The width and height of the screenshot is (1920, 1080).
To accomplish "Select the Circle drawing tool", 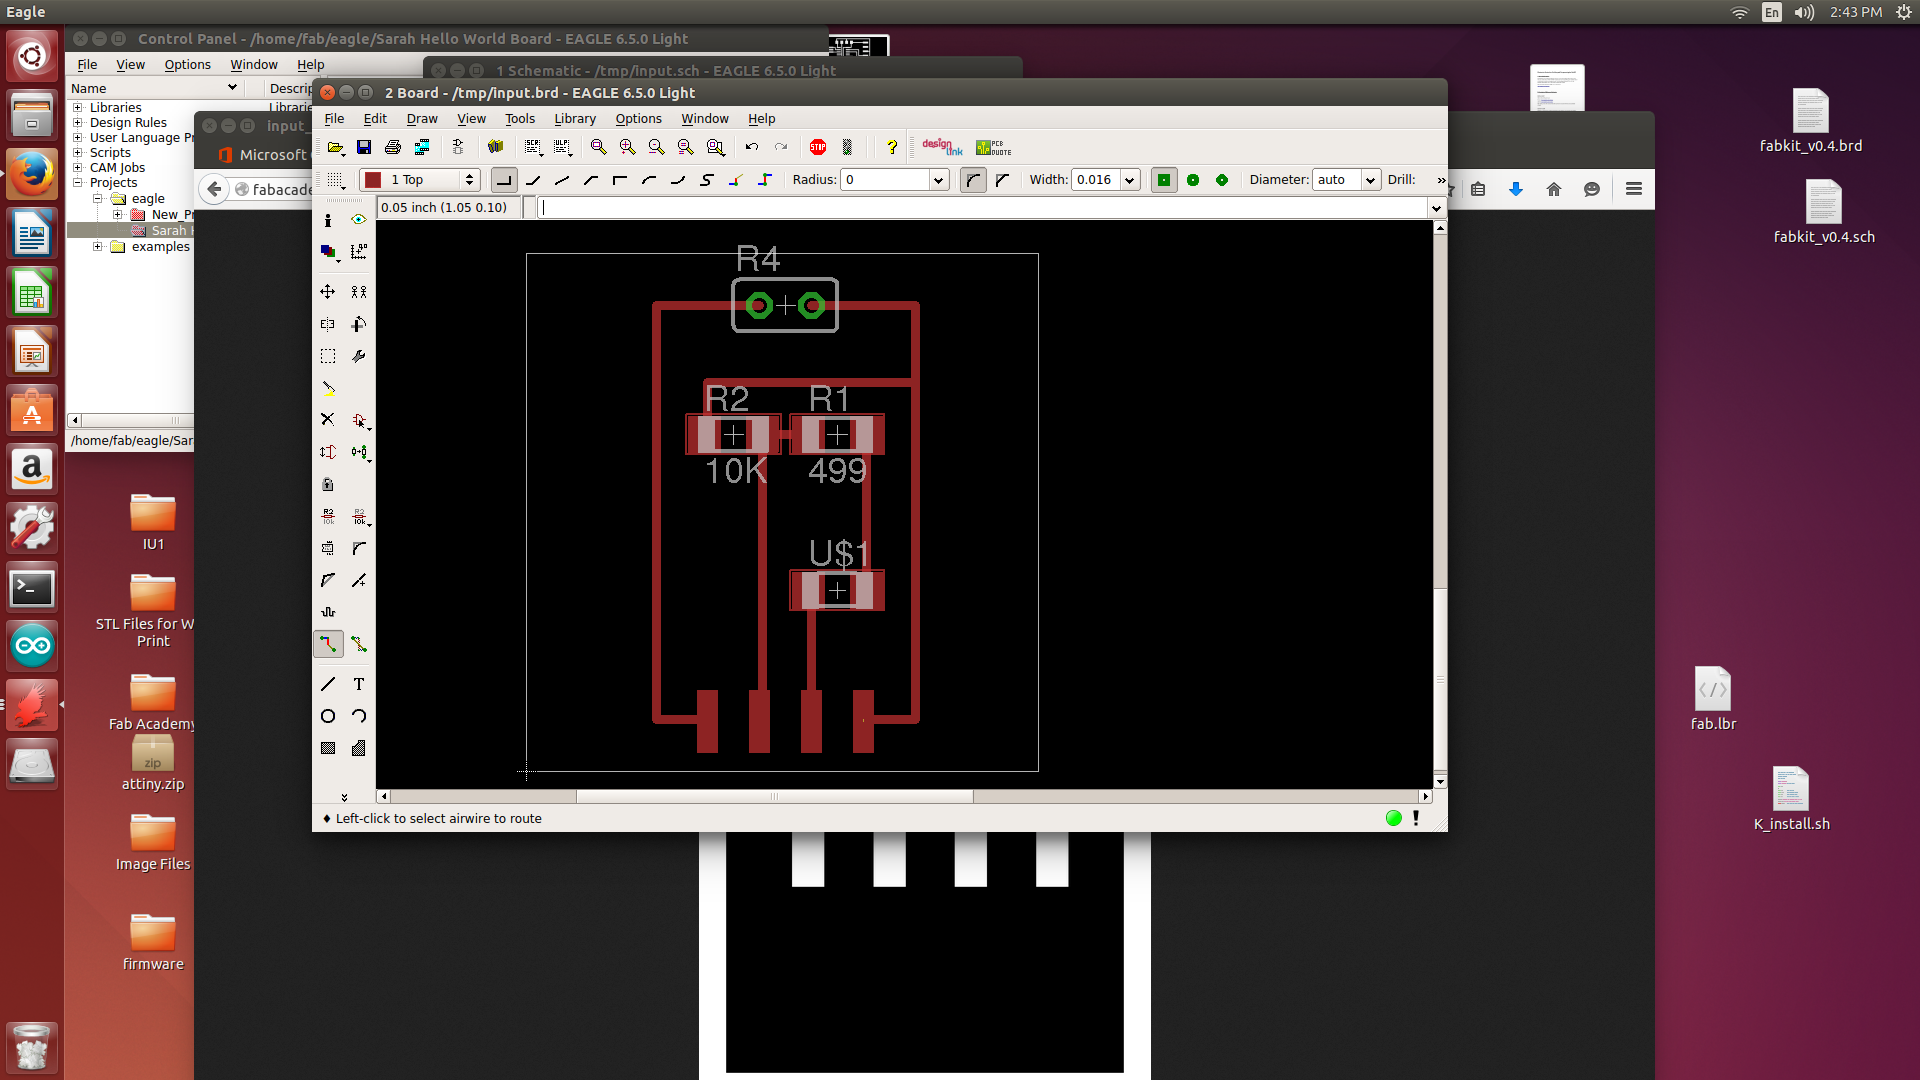I will tap(328, 716).
